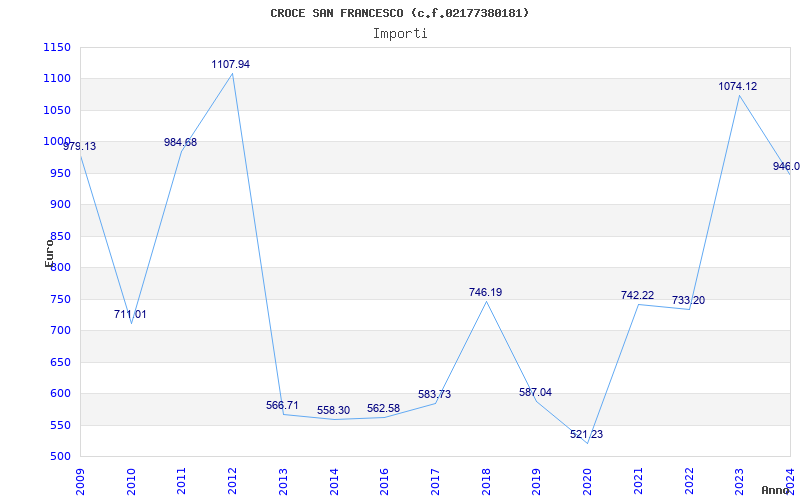Click the 742.22 data label
The height and width of the screenshot is (500, 800).
[637, 295]
